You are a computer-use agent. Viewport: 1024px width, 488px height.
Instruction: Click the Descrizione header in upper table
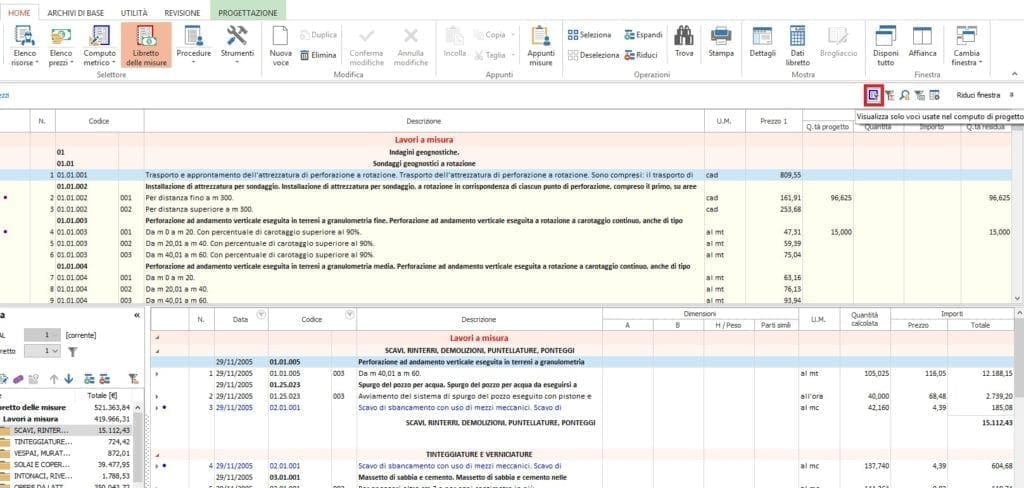pos(424,121)
